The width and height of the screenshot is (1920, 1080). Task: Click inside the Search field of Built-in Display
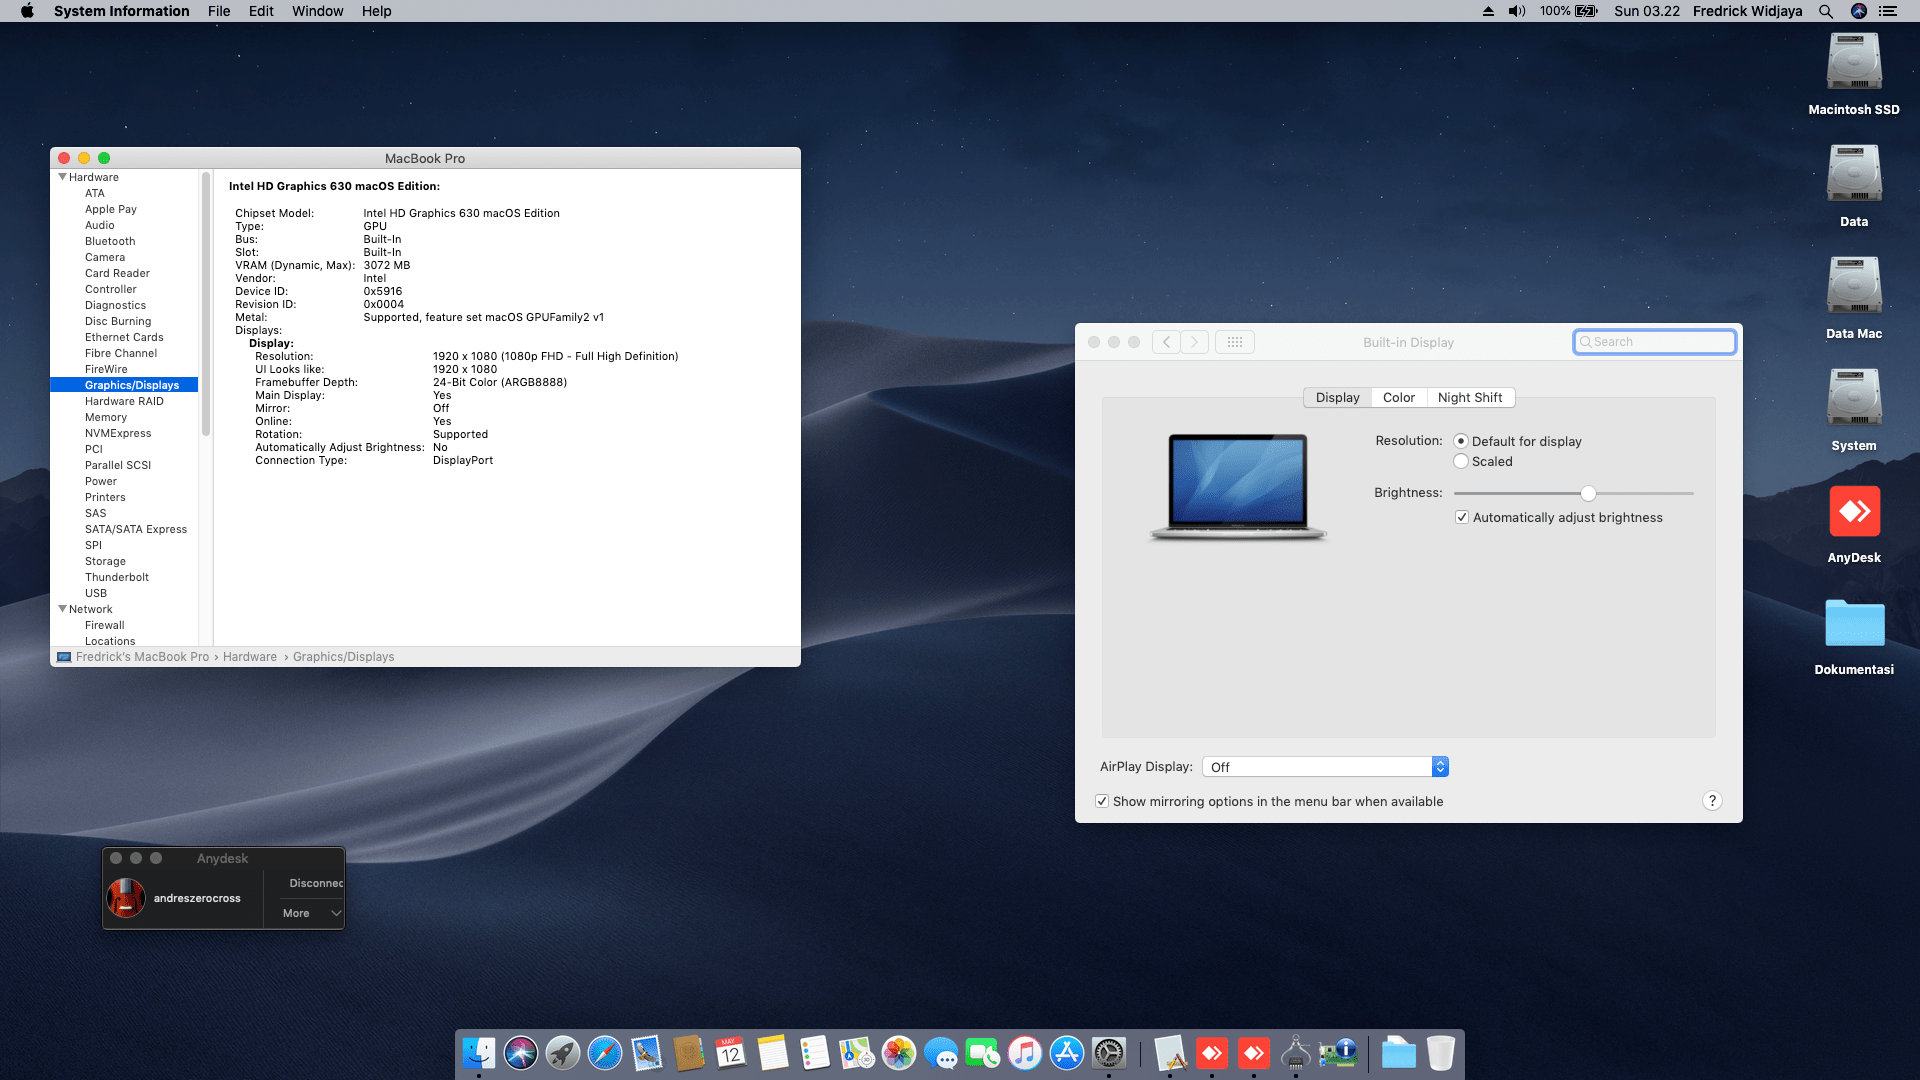click(1654, 341)
